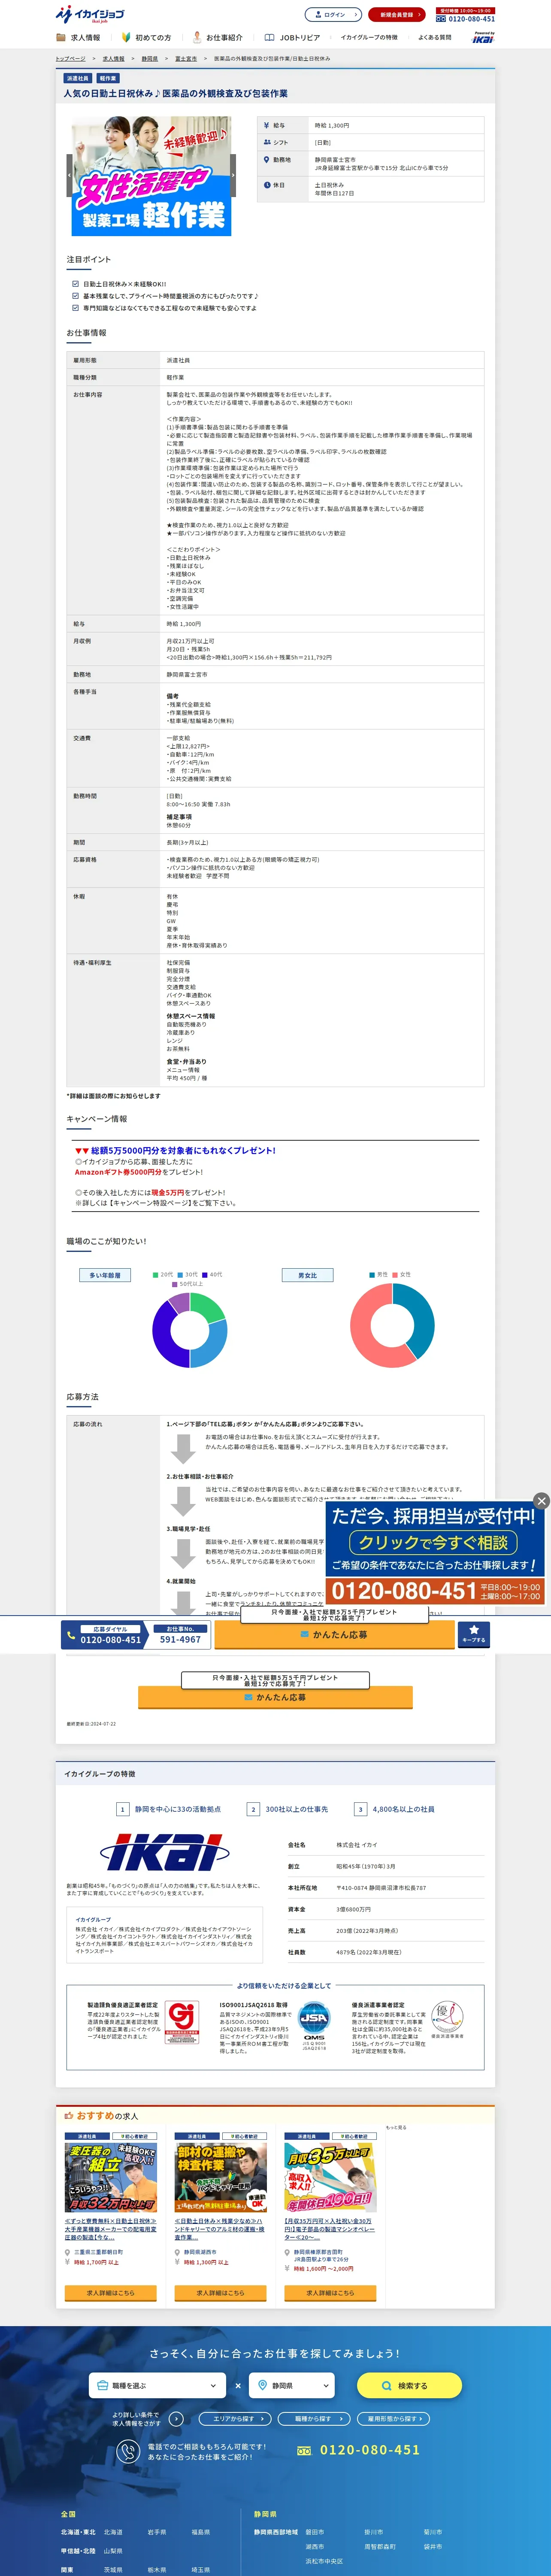Check the 基本残業なしで checkbox item
Viewport: 551px width, 2576px height.
click(75, 296)
